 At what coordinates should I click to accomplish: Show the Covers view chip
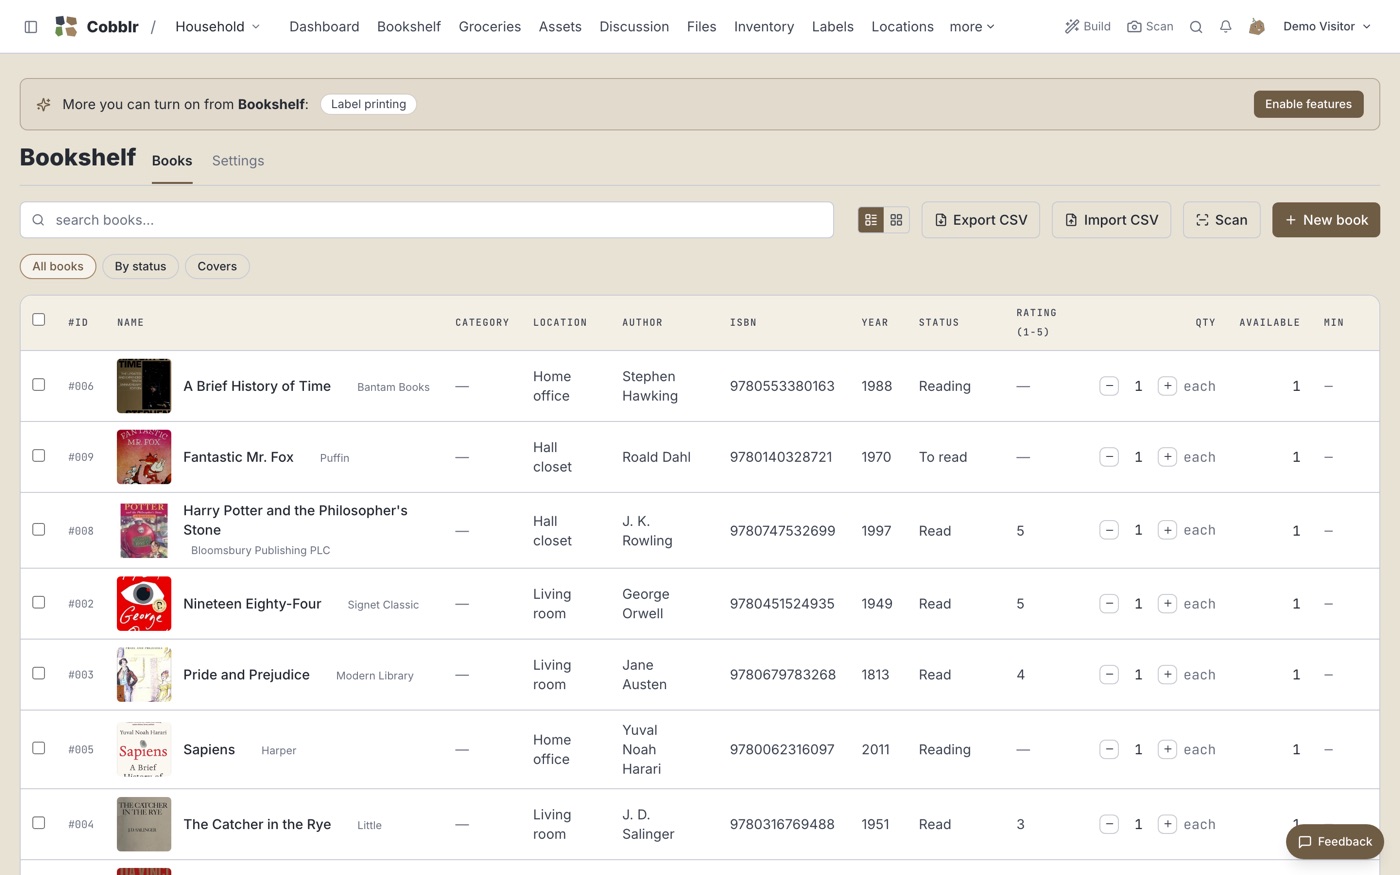pyautogui.click(x=217, y=267)
